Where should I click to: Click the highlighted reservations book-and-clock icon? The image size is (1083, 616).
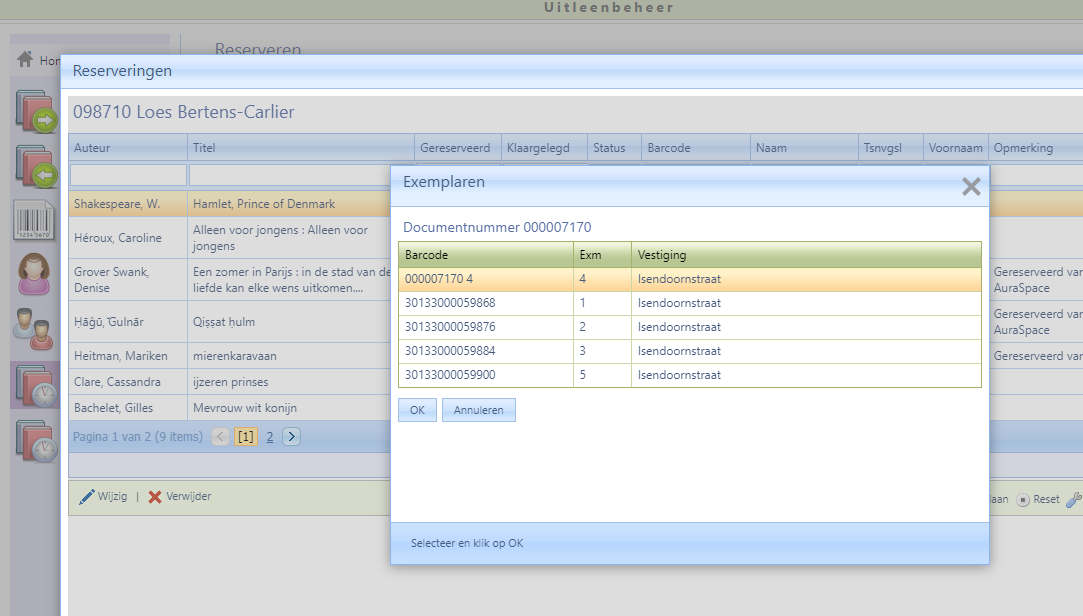click(x=35, y=384)
